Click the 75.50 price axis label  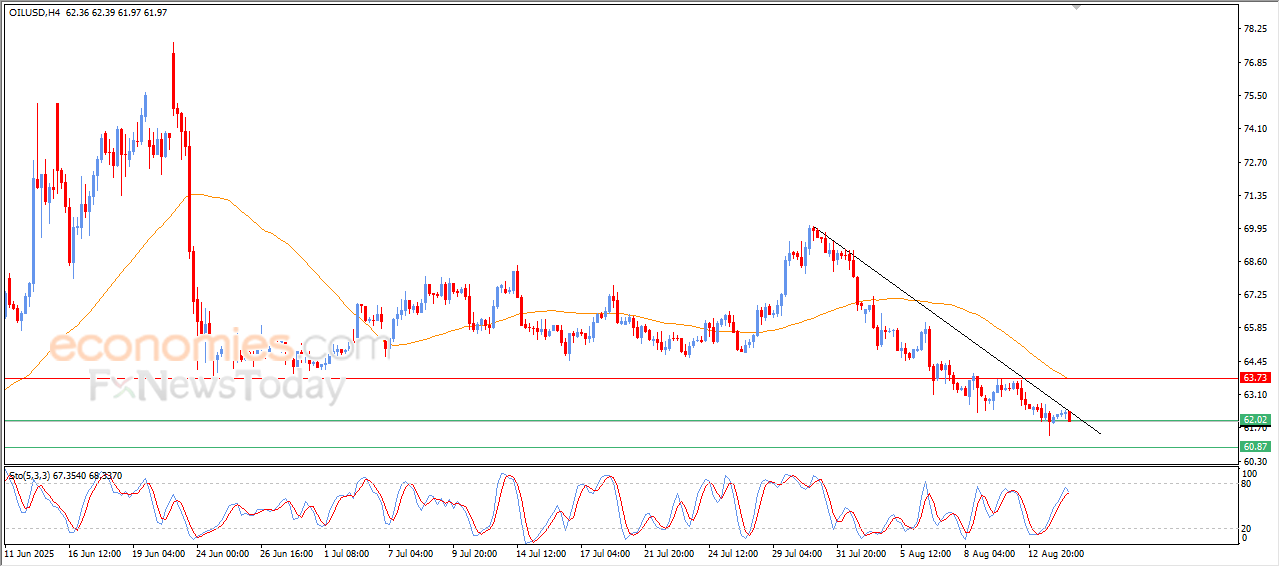1256,95
